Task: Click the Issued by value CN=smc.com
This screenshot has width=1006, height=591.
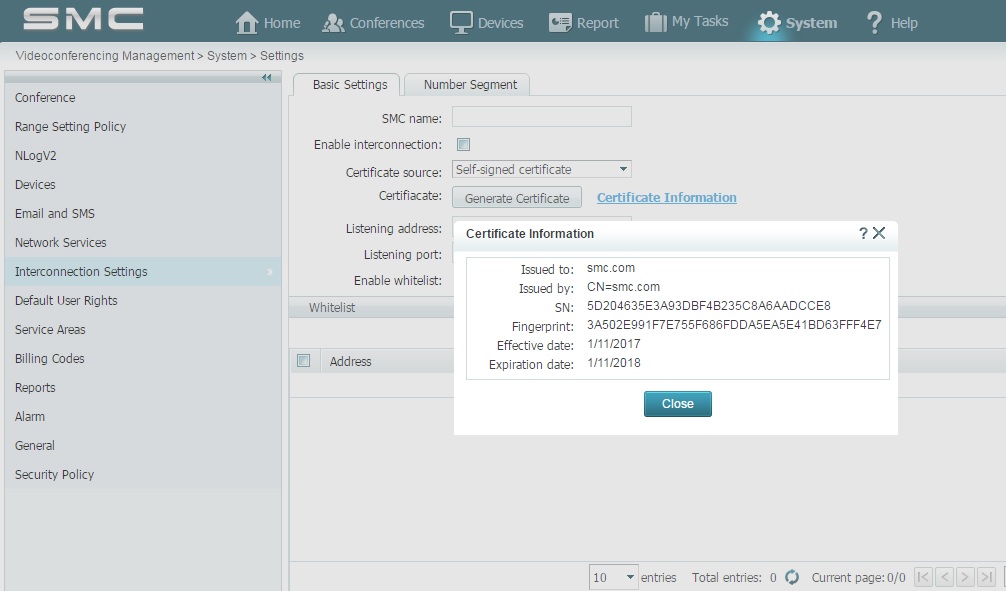Action: (x=623, y=287)
